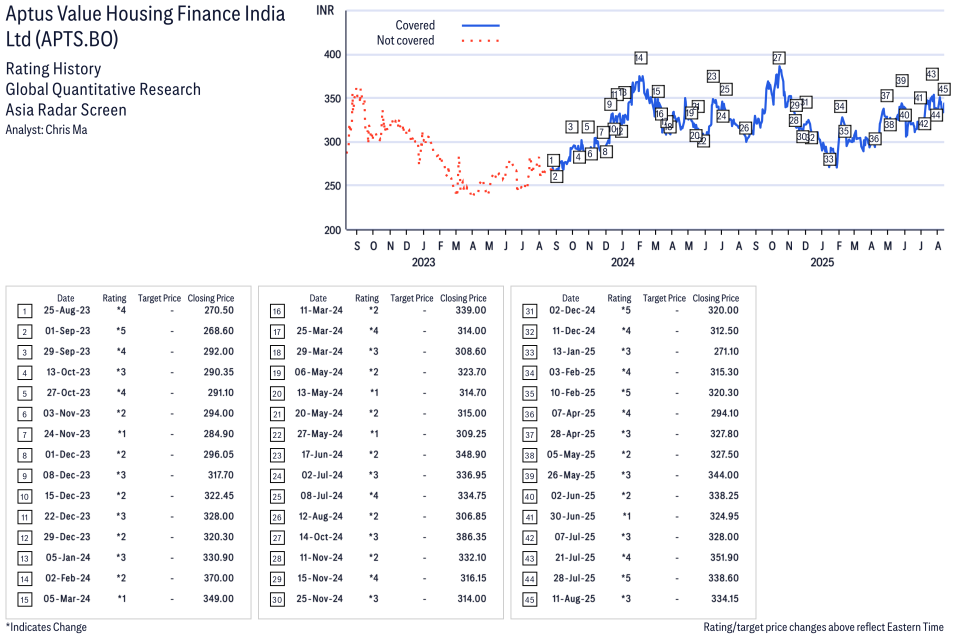Select chart marker 27 at the highest peak
Viewport: 955px width, 634px height.
pos(778,58)
